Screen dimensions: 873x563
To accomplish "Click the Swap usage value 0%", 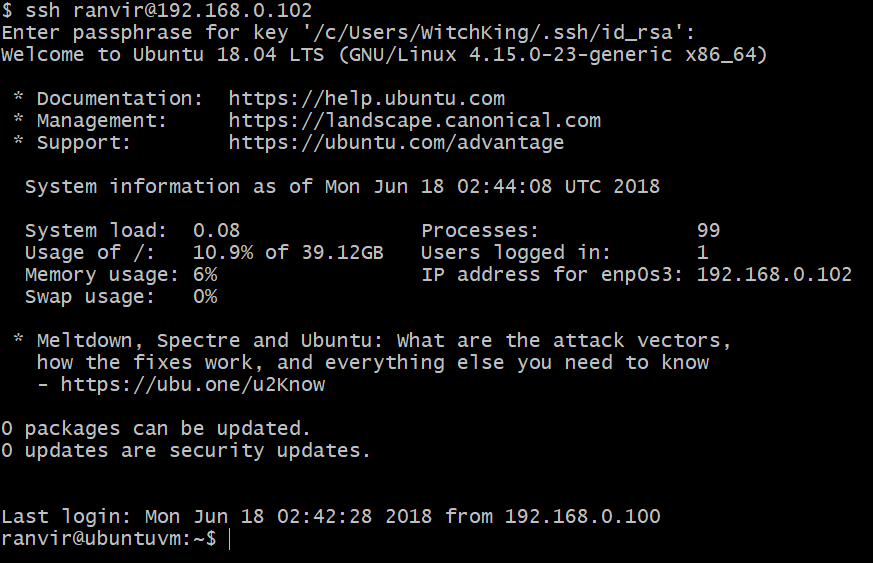I will click(x=204, y=297).
